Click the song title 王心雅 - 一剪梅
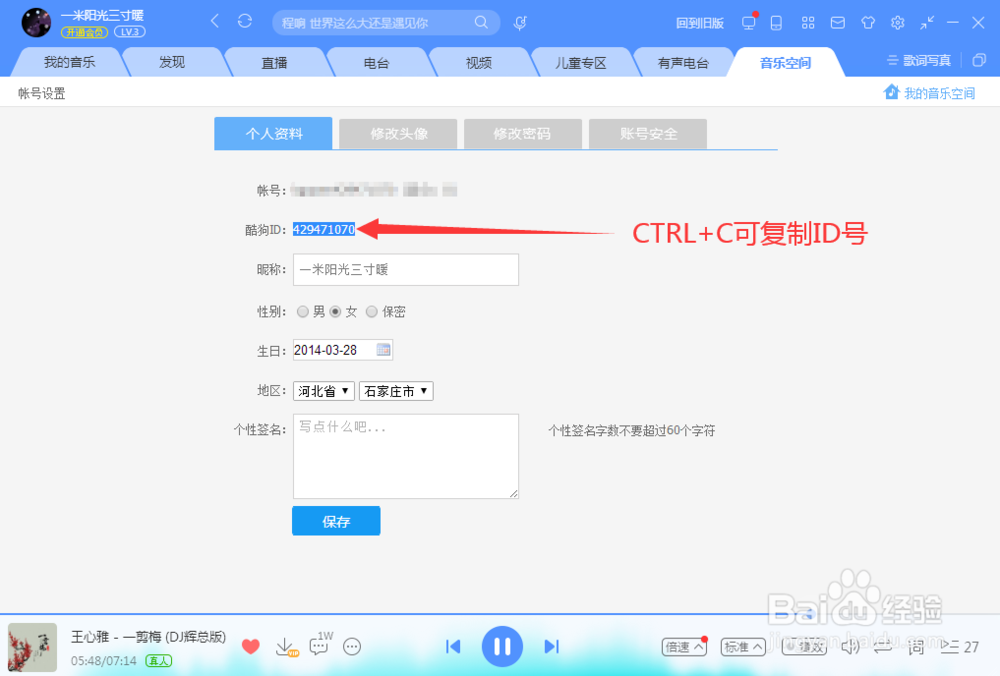1000x676 pixels. pos(148,636)
